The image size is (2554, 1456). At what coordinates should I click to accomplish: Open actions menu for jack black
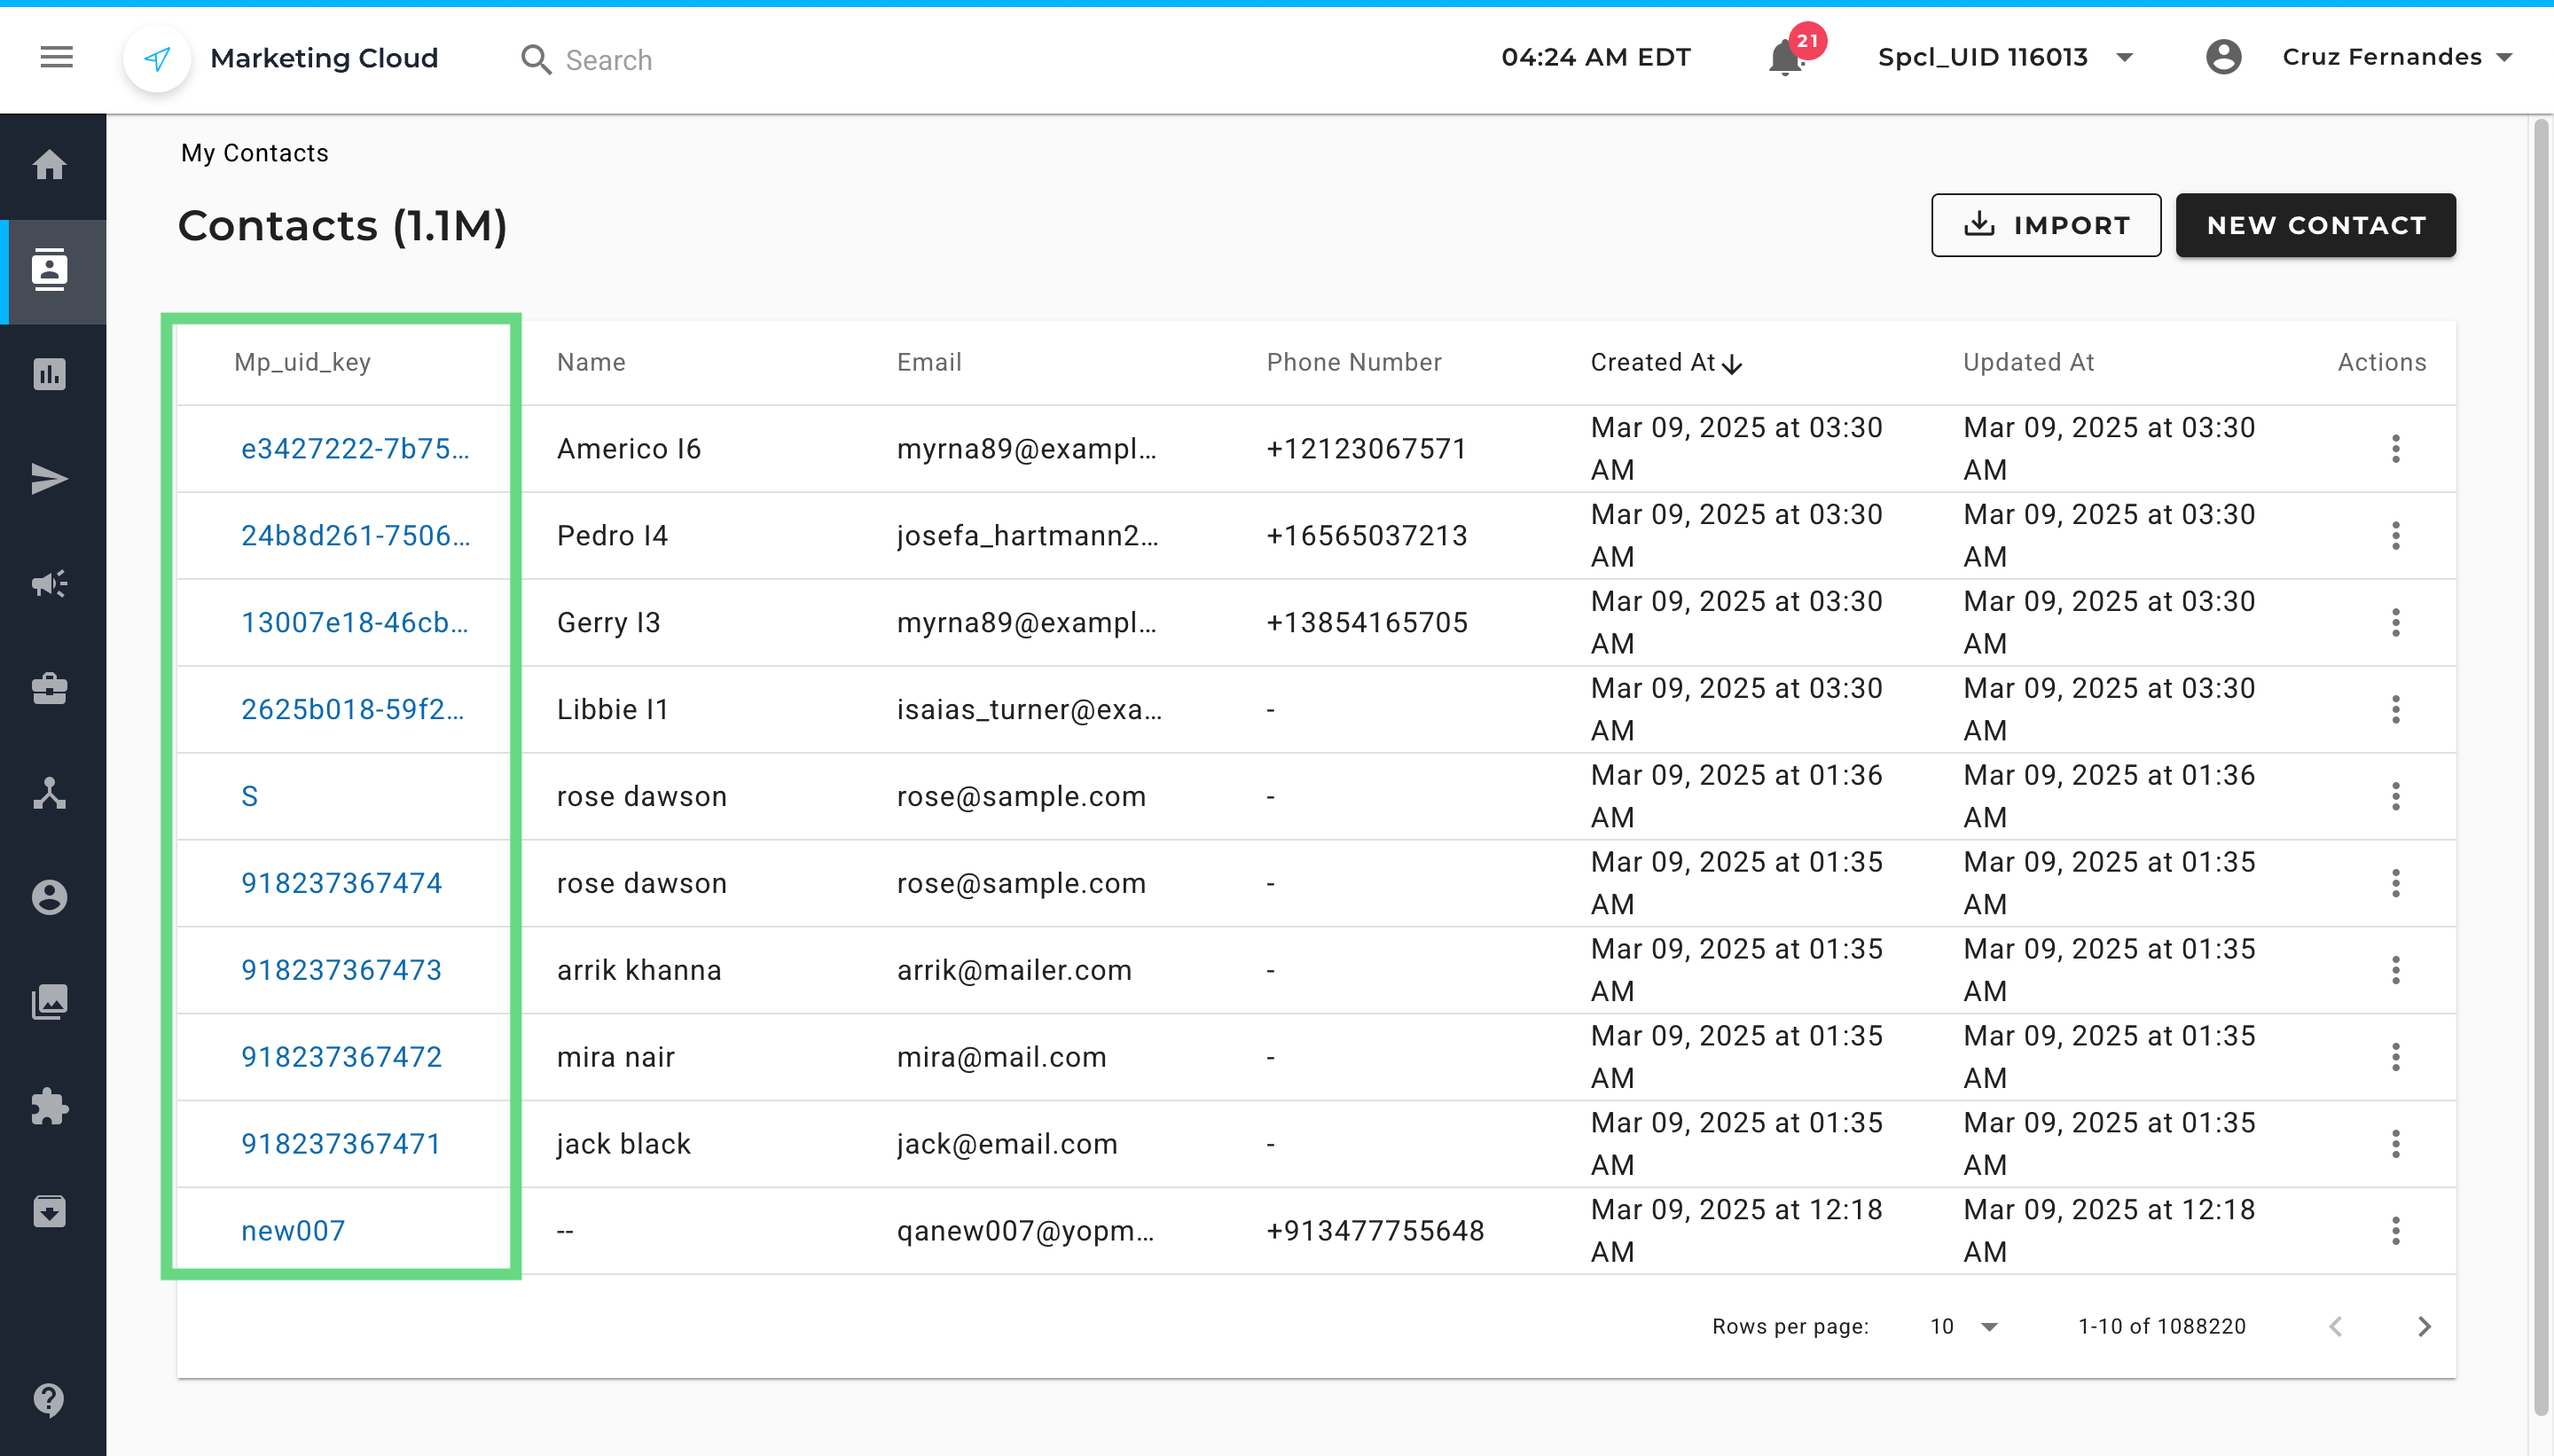coord(2395,1144)
